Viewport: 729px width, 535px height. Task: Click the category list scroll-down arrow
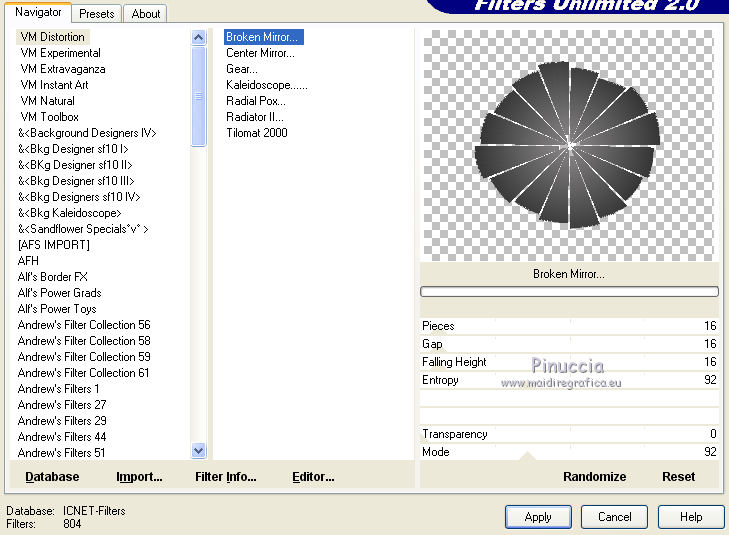tap(198, 451)
